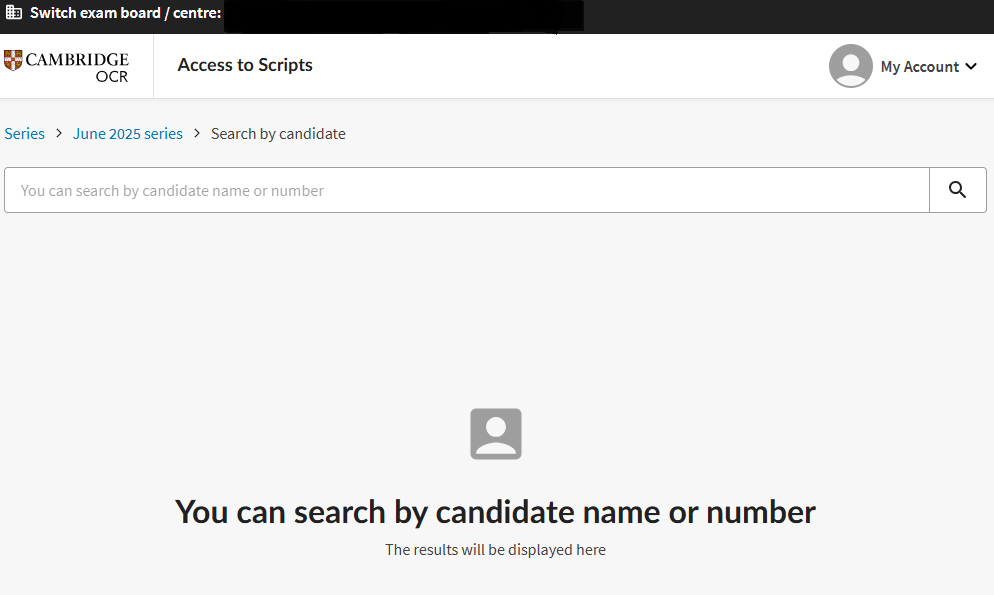Open the Access to Scripts section

pos(244,64)
